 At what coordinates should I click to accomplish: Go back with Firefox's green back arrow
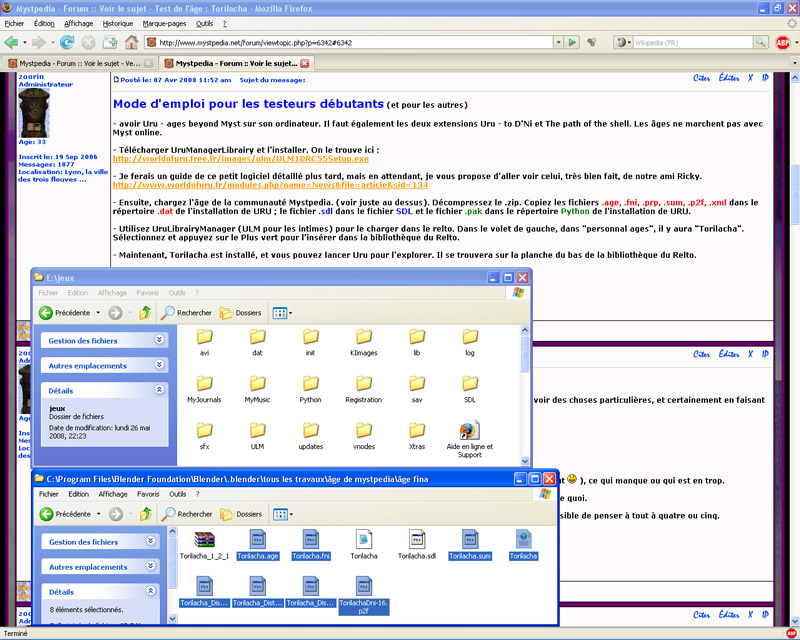(11, 42)
